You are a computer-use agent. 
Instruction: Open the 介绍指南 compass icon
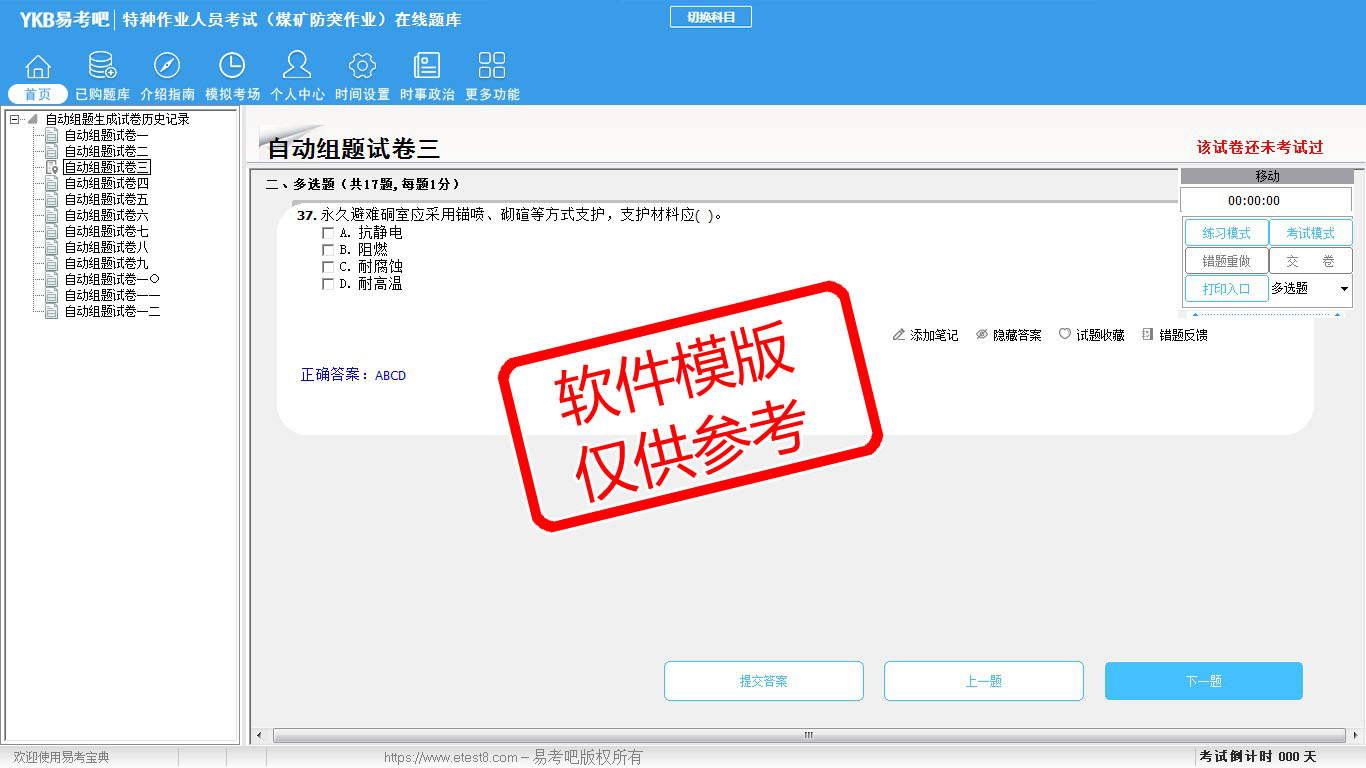coord(167,66)
